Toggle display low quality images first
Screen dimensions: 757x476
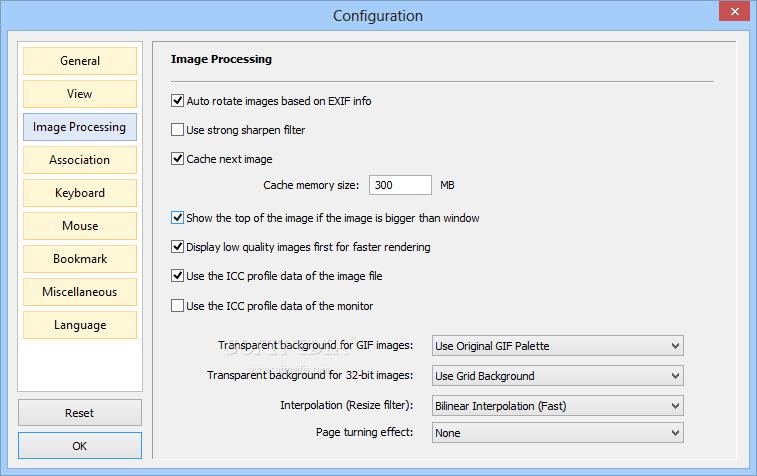click(x=178, y=247)
